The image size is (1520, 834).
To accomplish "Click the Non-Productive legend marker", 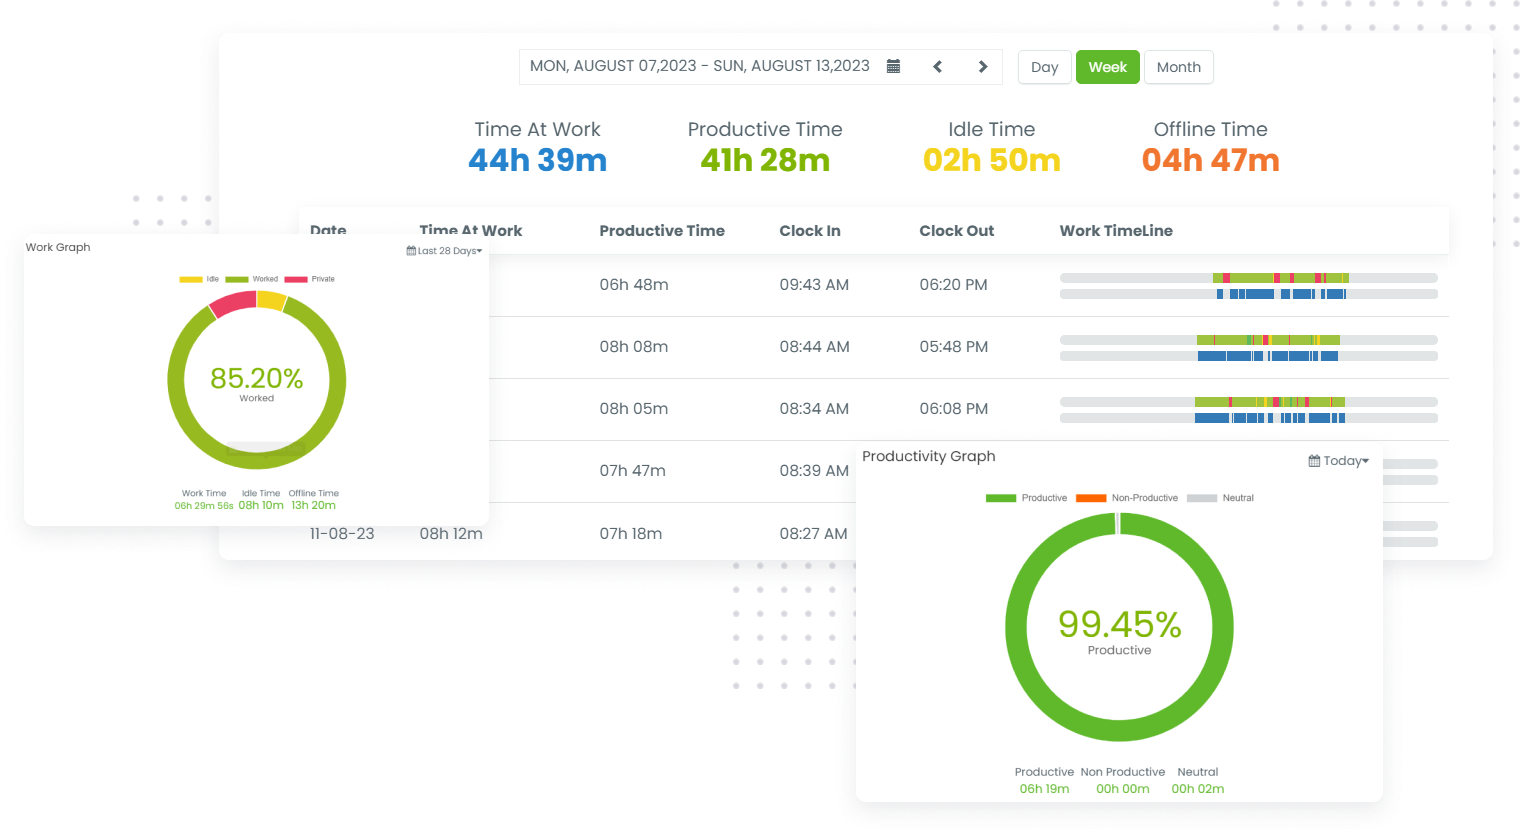I will click(1091, 497).
